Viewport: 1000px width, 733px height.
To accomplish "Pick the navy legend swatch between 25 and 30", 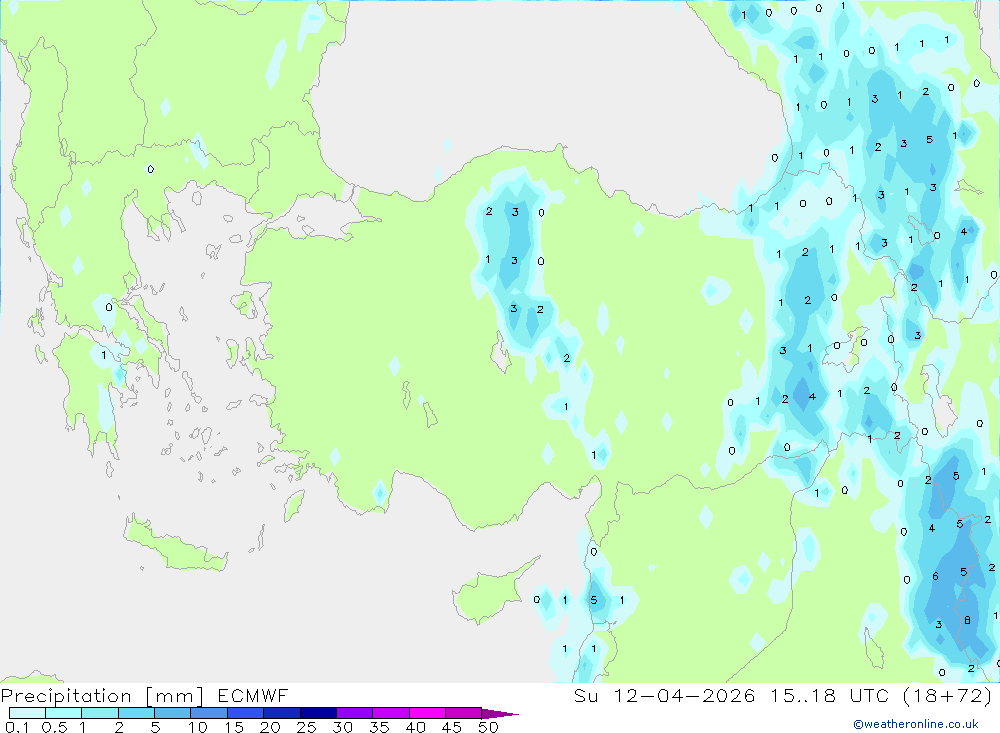I will [x=318, y=713].
